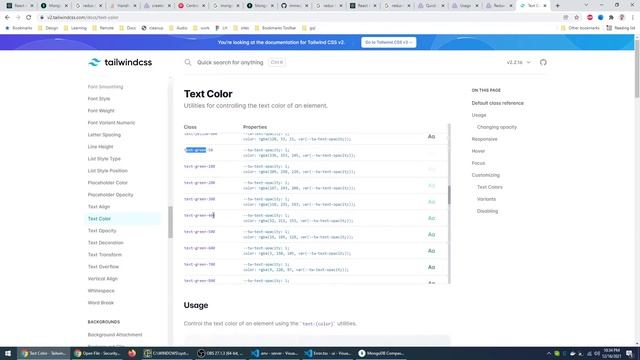This screenshot has width=640, height=360.
Task: Go back with the browser back arrow
Action: click(x=7, y=18)
